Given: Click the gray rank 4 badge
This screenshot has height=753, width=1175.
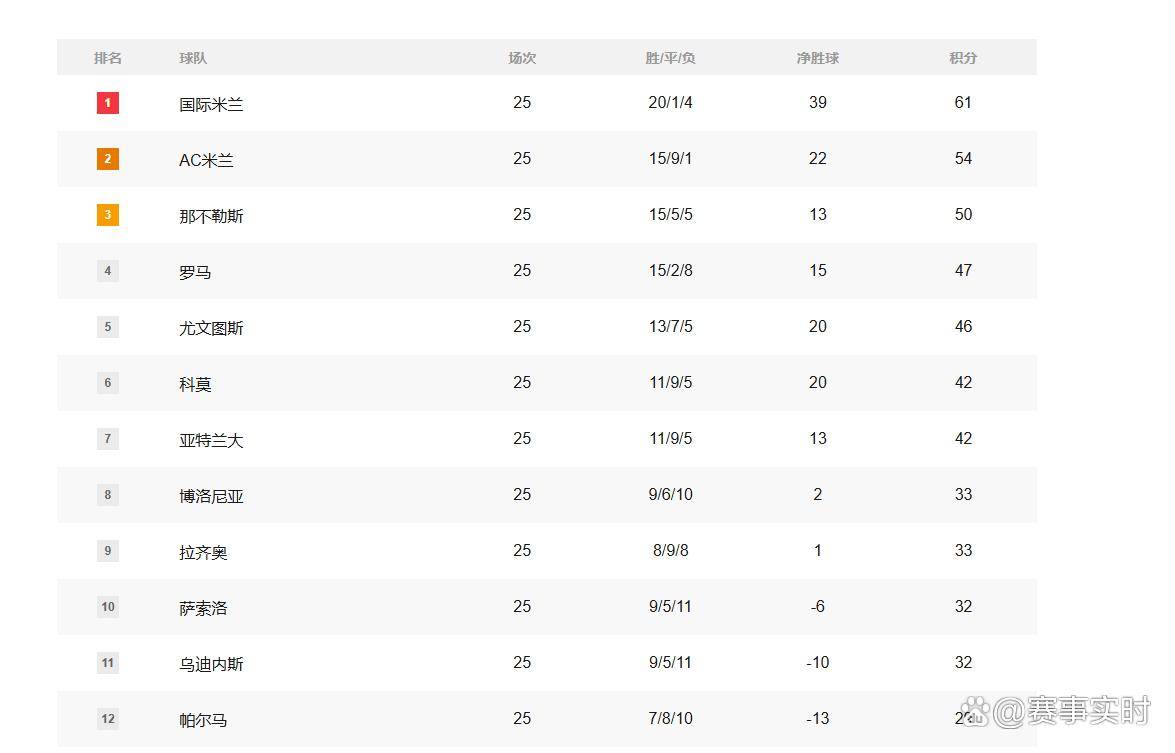Looking at the screenshot, I should [108, 271].
